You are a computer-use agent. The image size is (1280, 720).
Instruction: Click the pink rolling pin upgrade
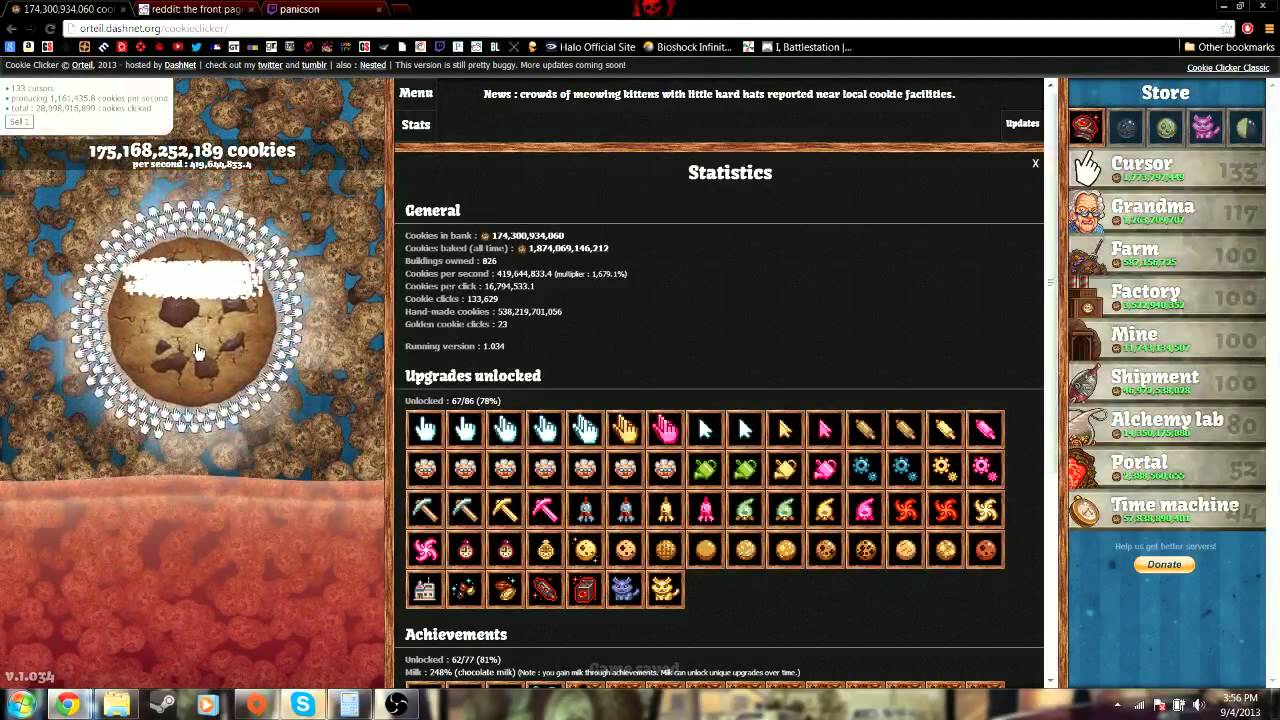click(985, 430)
